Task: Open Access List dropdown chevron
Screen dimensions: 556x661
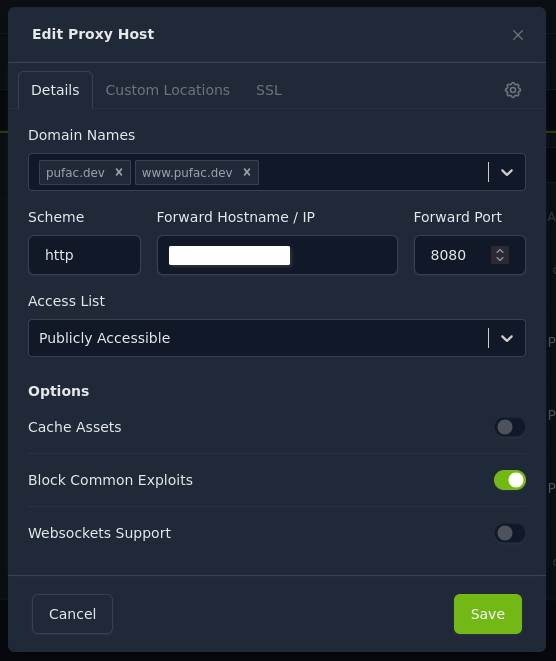Action: pyautogui.click(x=507, y=338)
